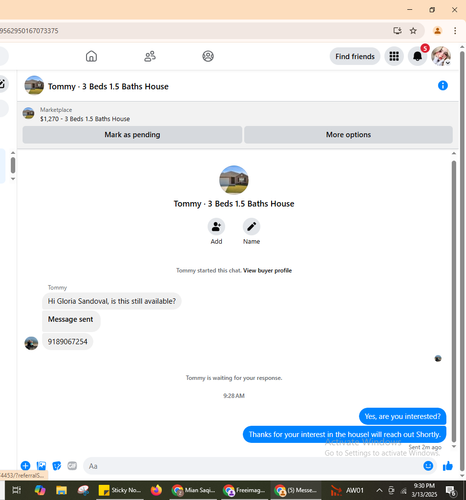Click the listing price text "$1,270"
The image size is (466, 500).
click(x=49, y=119)
